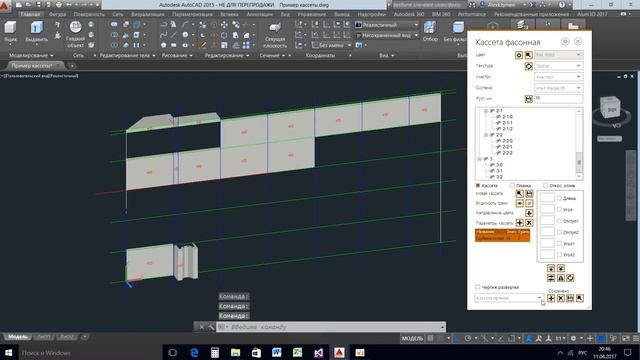The height and width of the screenshot is (360, 640).
Task: Enable the Отступ2 checkbox
Action: (x=559, y=232)
